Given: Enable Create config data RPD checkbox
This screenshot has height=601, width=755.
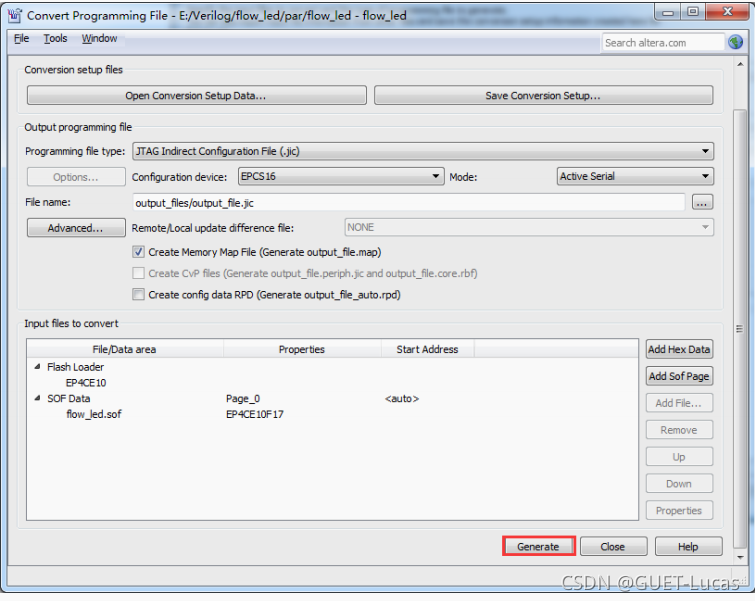Looking at the screenshot, I should point(138,294).
